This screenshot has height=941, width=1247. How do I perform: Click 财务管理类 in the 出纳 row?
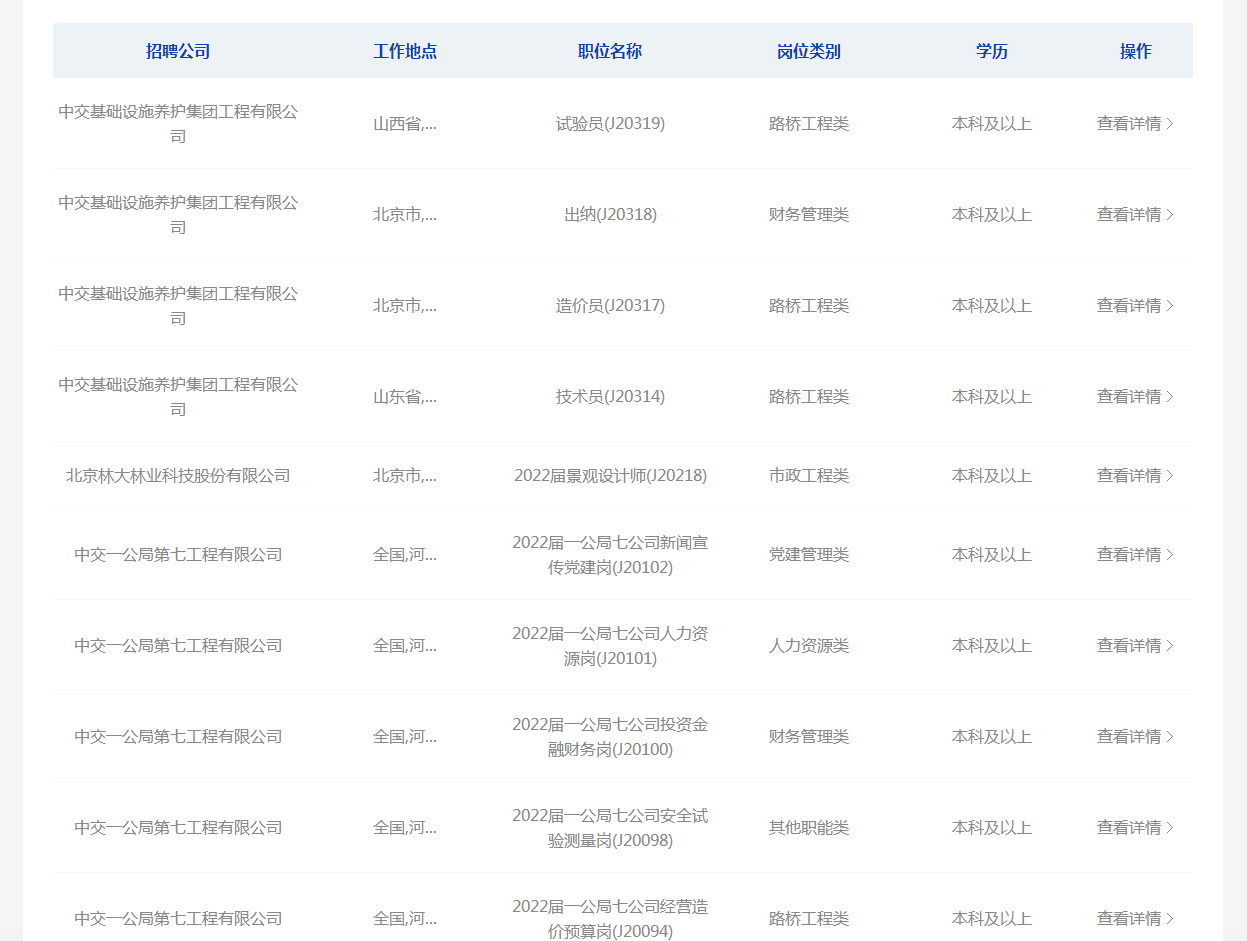(809, 215)
